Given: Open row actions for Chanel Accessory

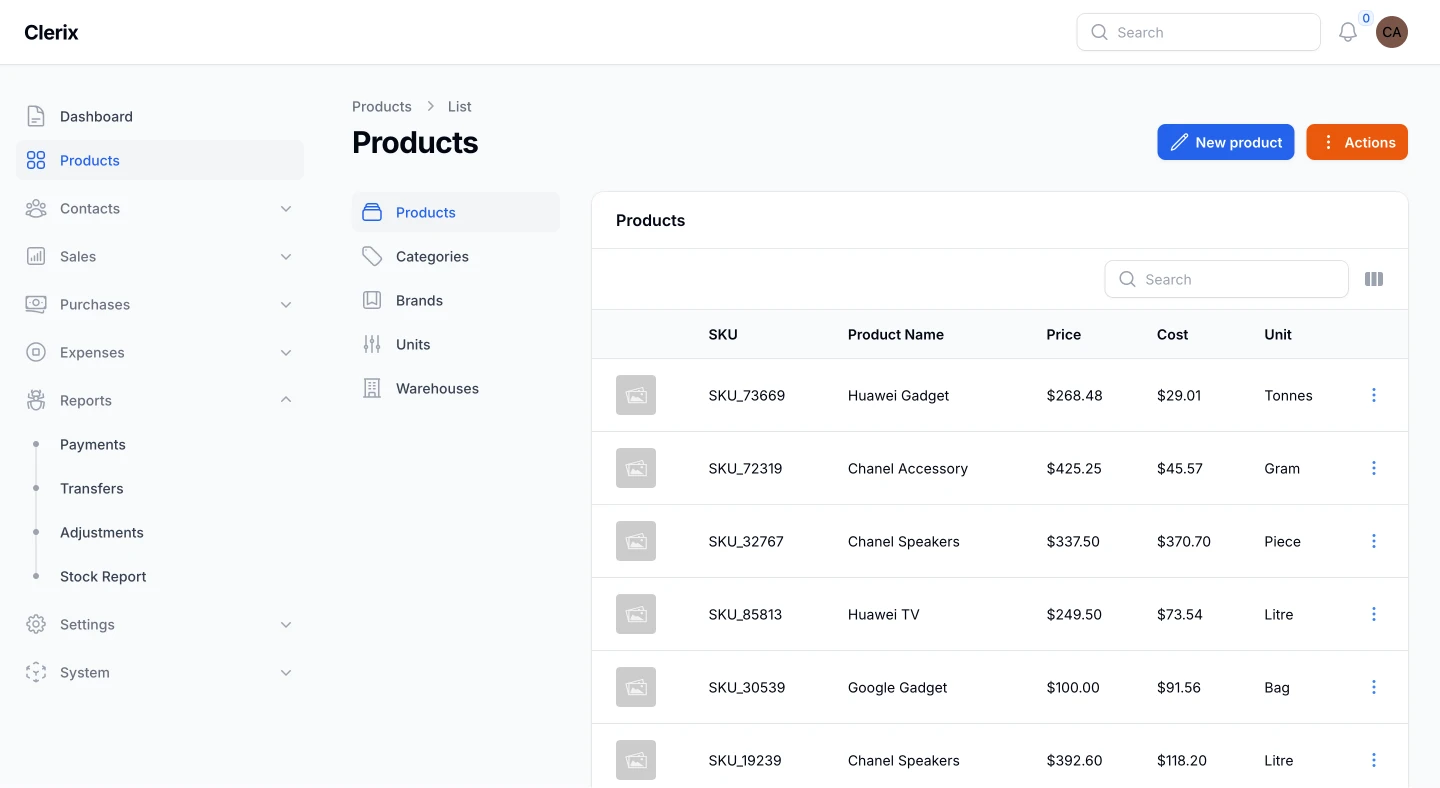Looking at the screenshot, I should click(x=1374, y=468).
